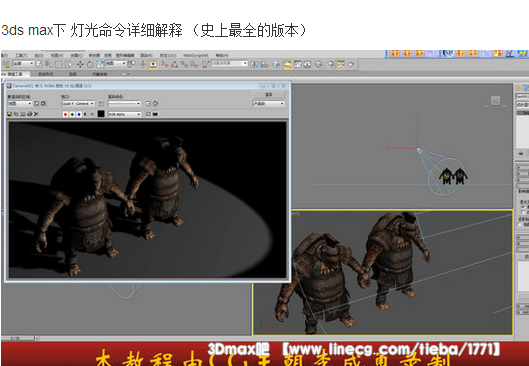
Task: Open the Curve Editor
Action: point(298,64)
